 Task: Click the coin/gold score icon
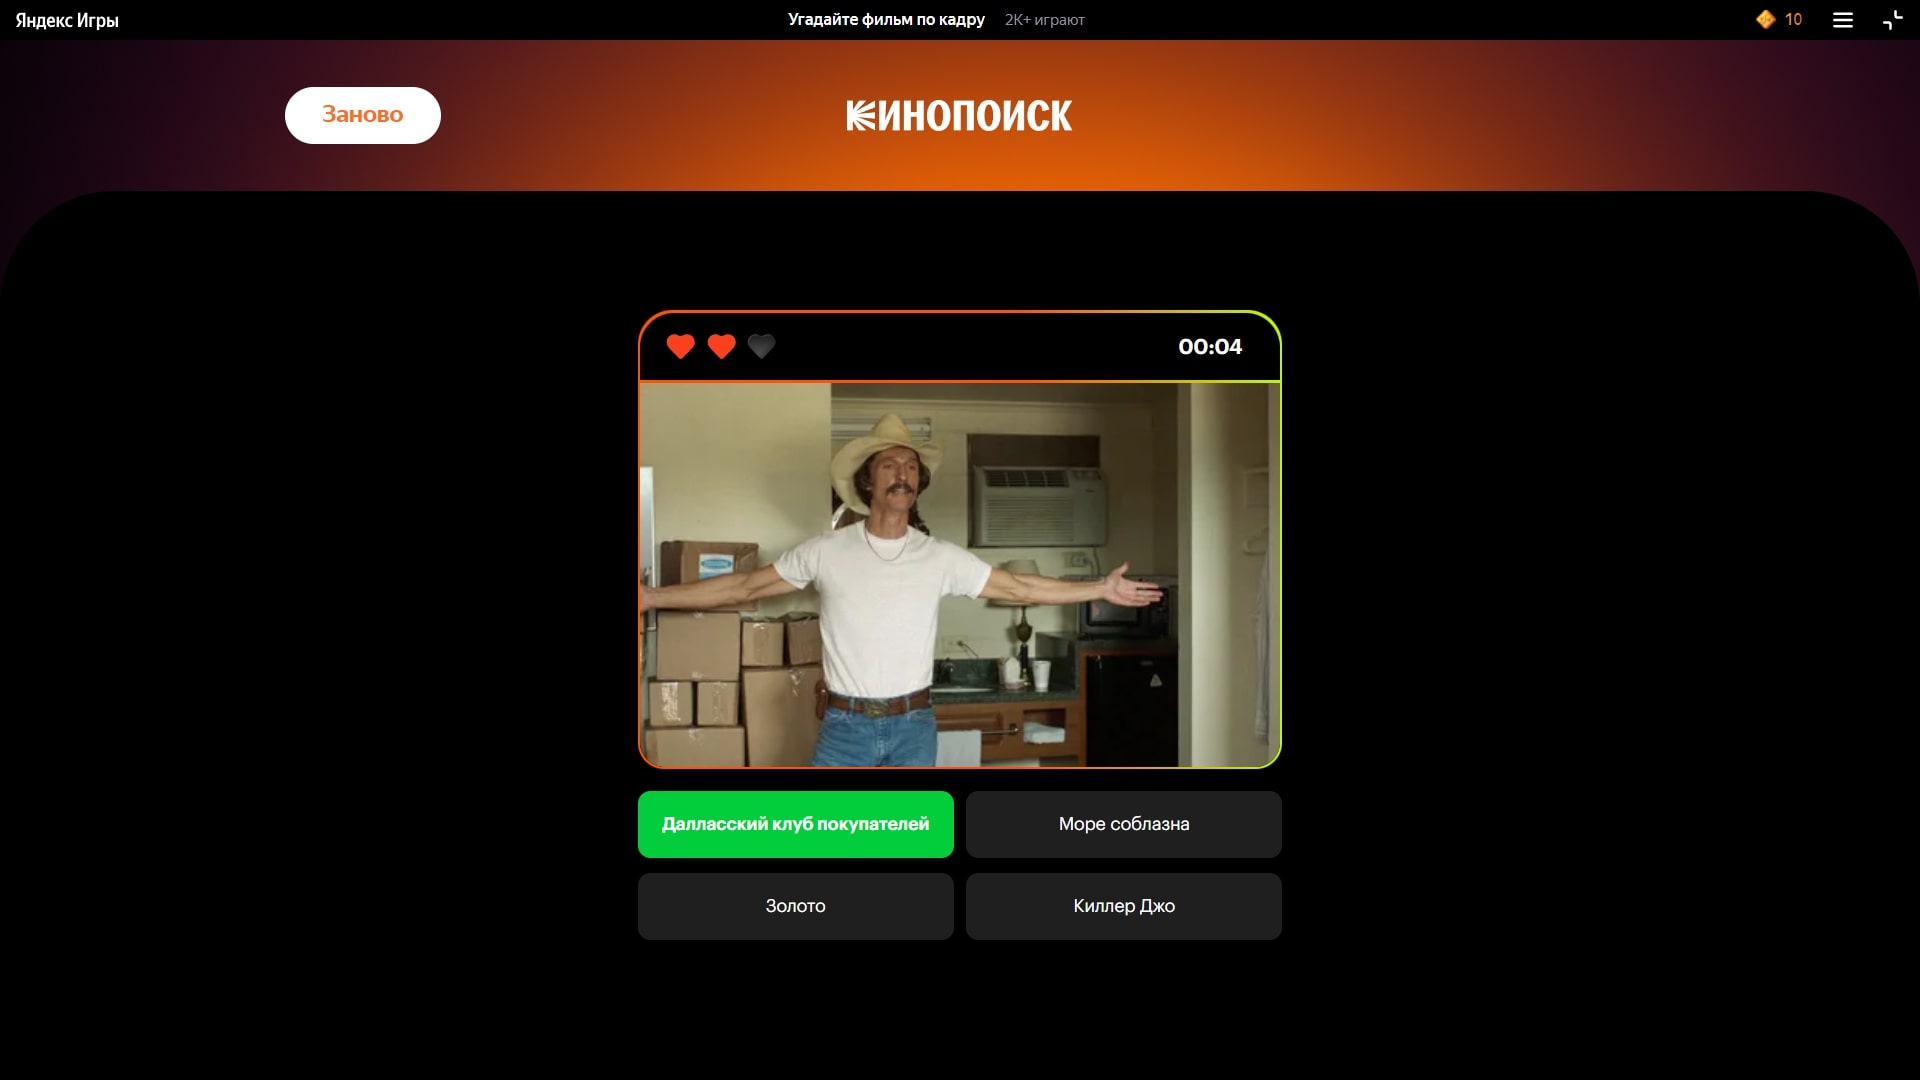click(1763, 18)
